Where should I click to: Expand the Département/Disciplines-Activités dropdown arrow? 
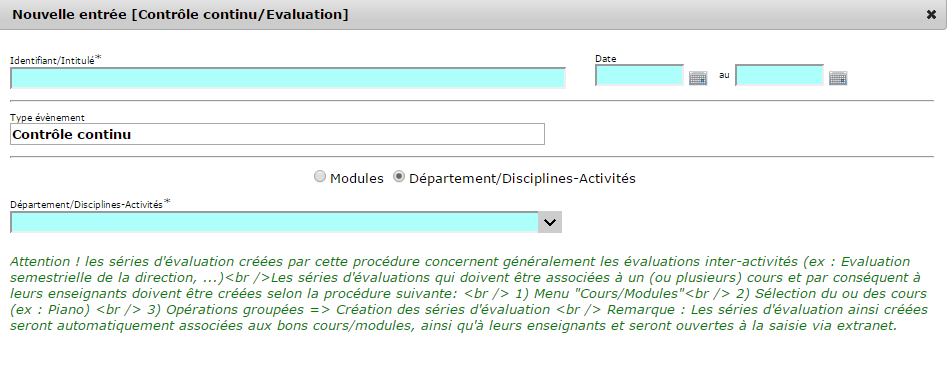(550, 222)
